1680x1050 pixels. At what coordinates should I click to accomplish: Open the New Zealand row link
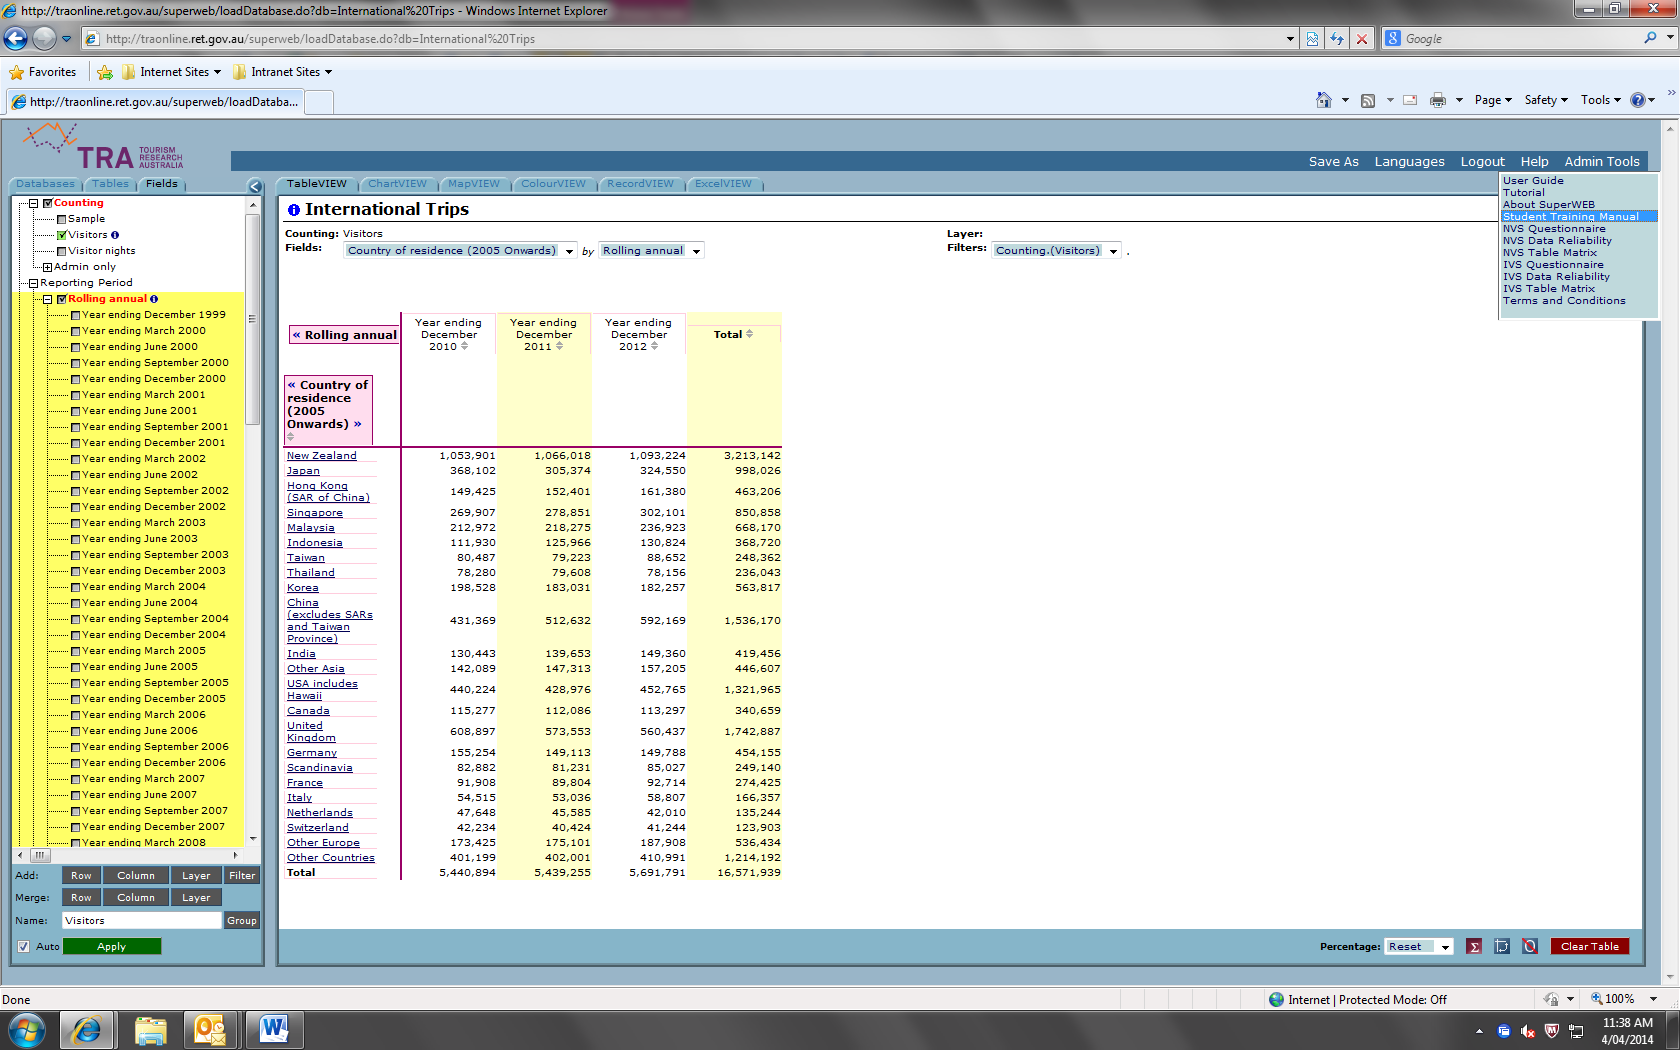pos(321,456)
